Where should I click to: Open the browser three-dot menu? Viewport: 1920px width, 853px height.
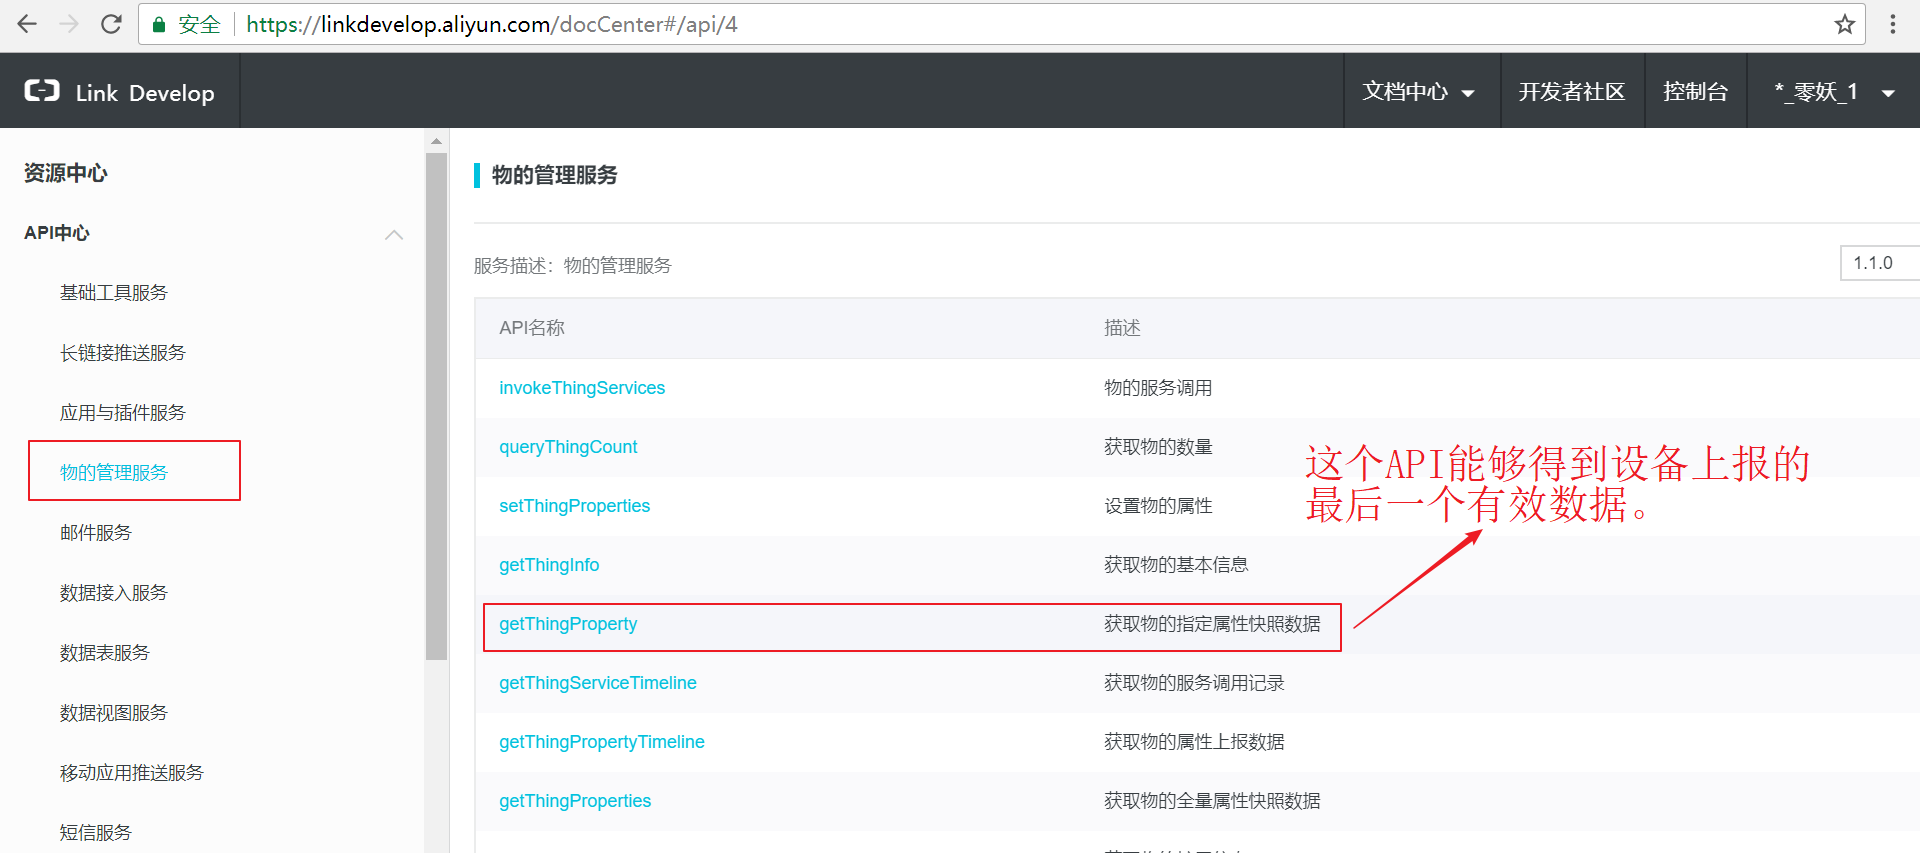coord(1893,24)
